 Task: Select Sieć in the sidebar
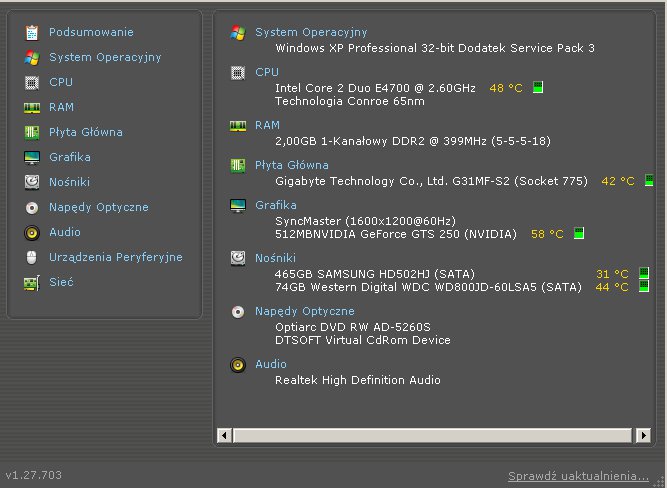click(x=61, y=282)
